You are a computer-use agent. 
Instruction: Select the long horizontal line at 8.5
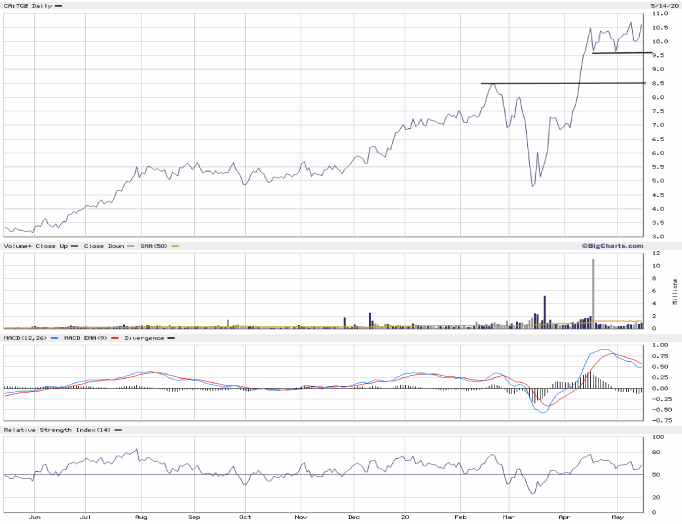click(x=560, y=83)
